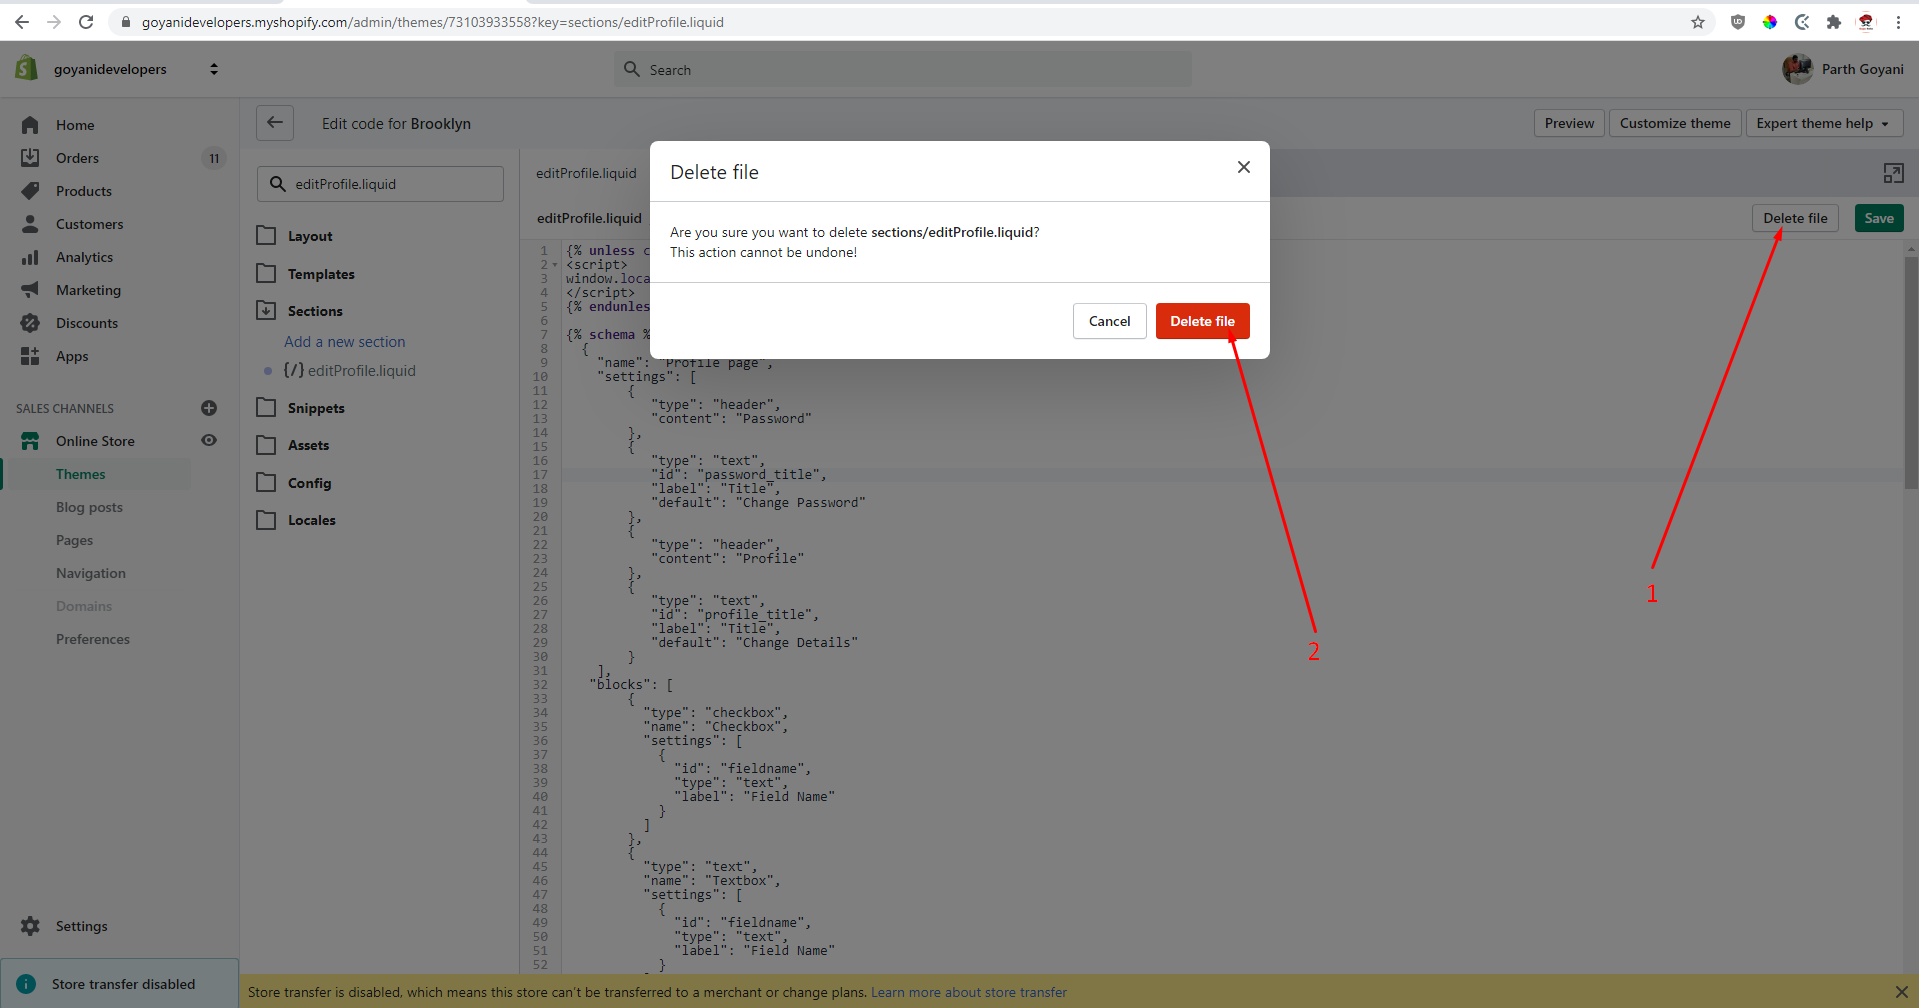
Task: Click the browser address bar URL
Action: coord(432,22)
